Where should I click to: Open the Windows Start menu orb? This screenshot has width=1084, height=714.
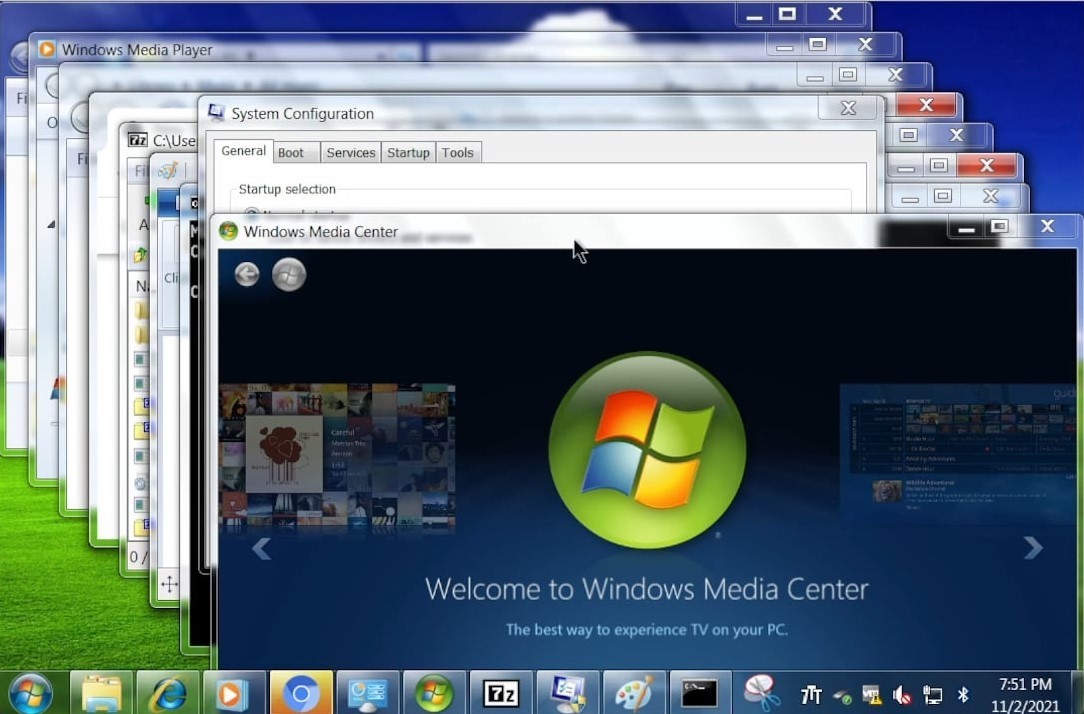pyautogui.click(x=30, y=693)
